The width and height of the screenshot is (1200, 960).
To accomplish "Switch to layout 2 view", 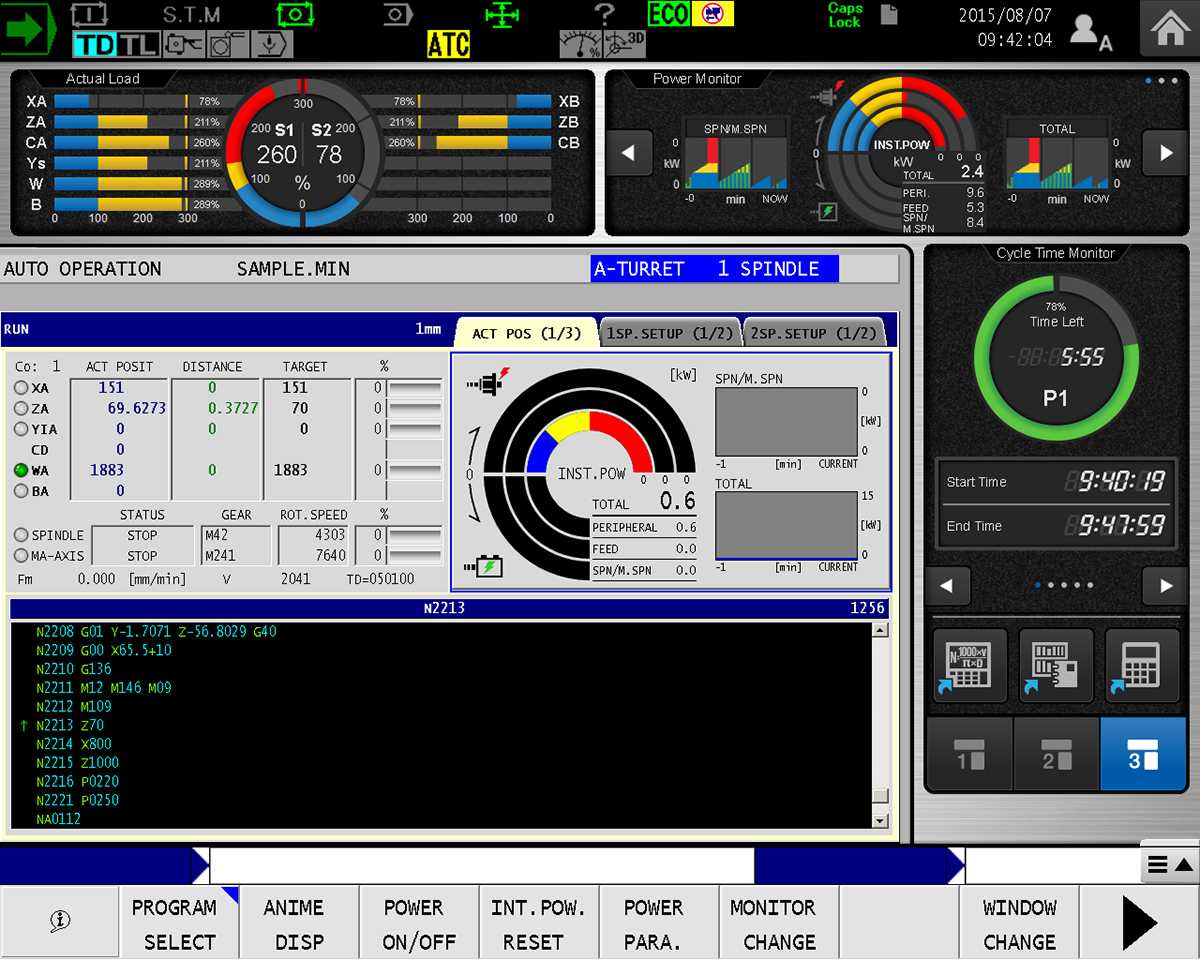I will (x=1056, y=755).
